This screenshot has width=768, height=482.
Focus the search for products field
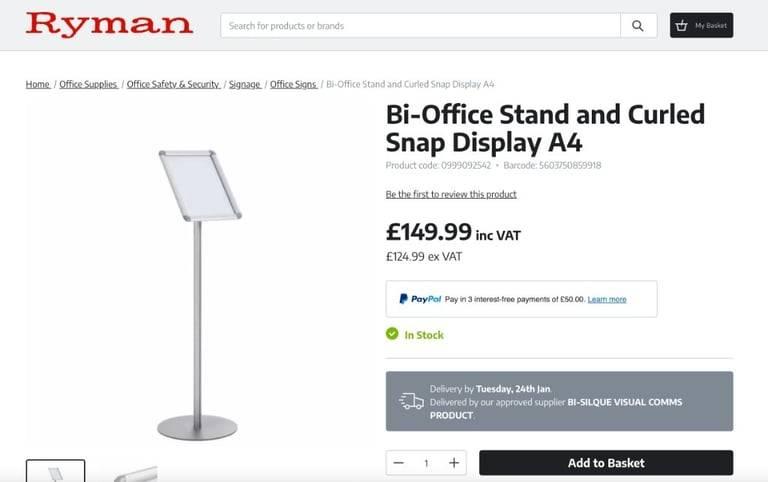tap(420, 26)
